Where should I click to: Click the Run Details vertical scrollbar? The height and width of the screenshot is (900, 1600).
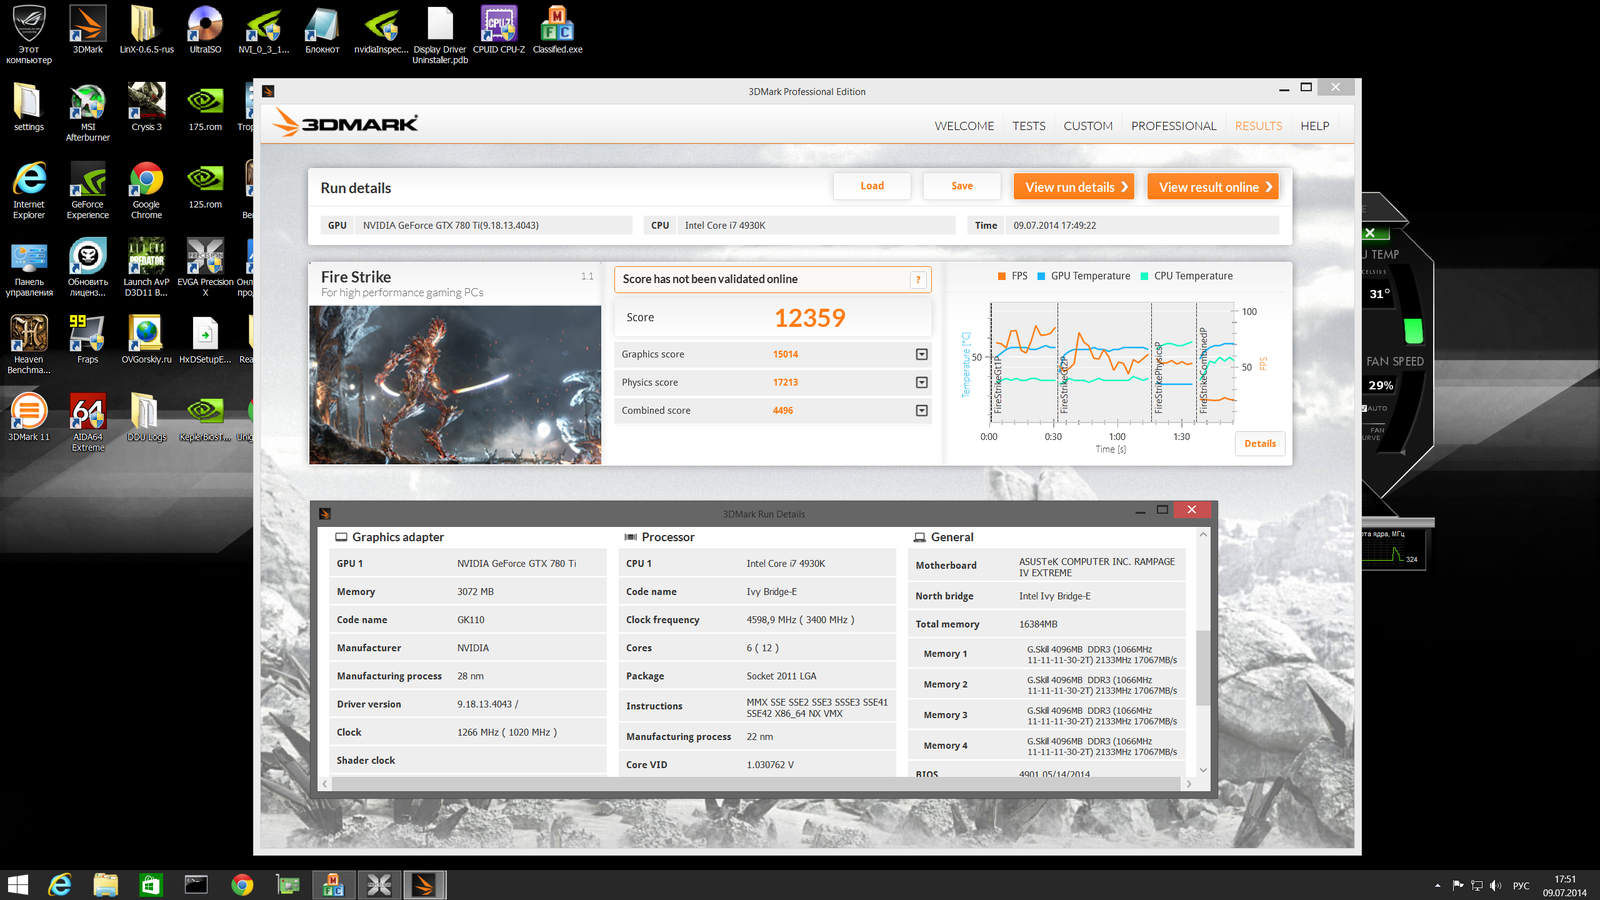1203,668
